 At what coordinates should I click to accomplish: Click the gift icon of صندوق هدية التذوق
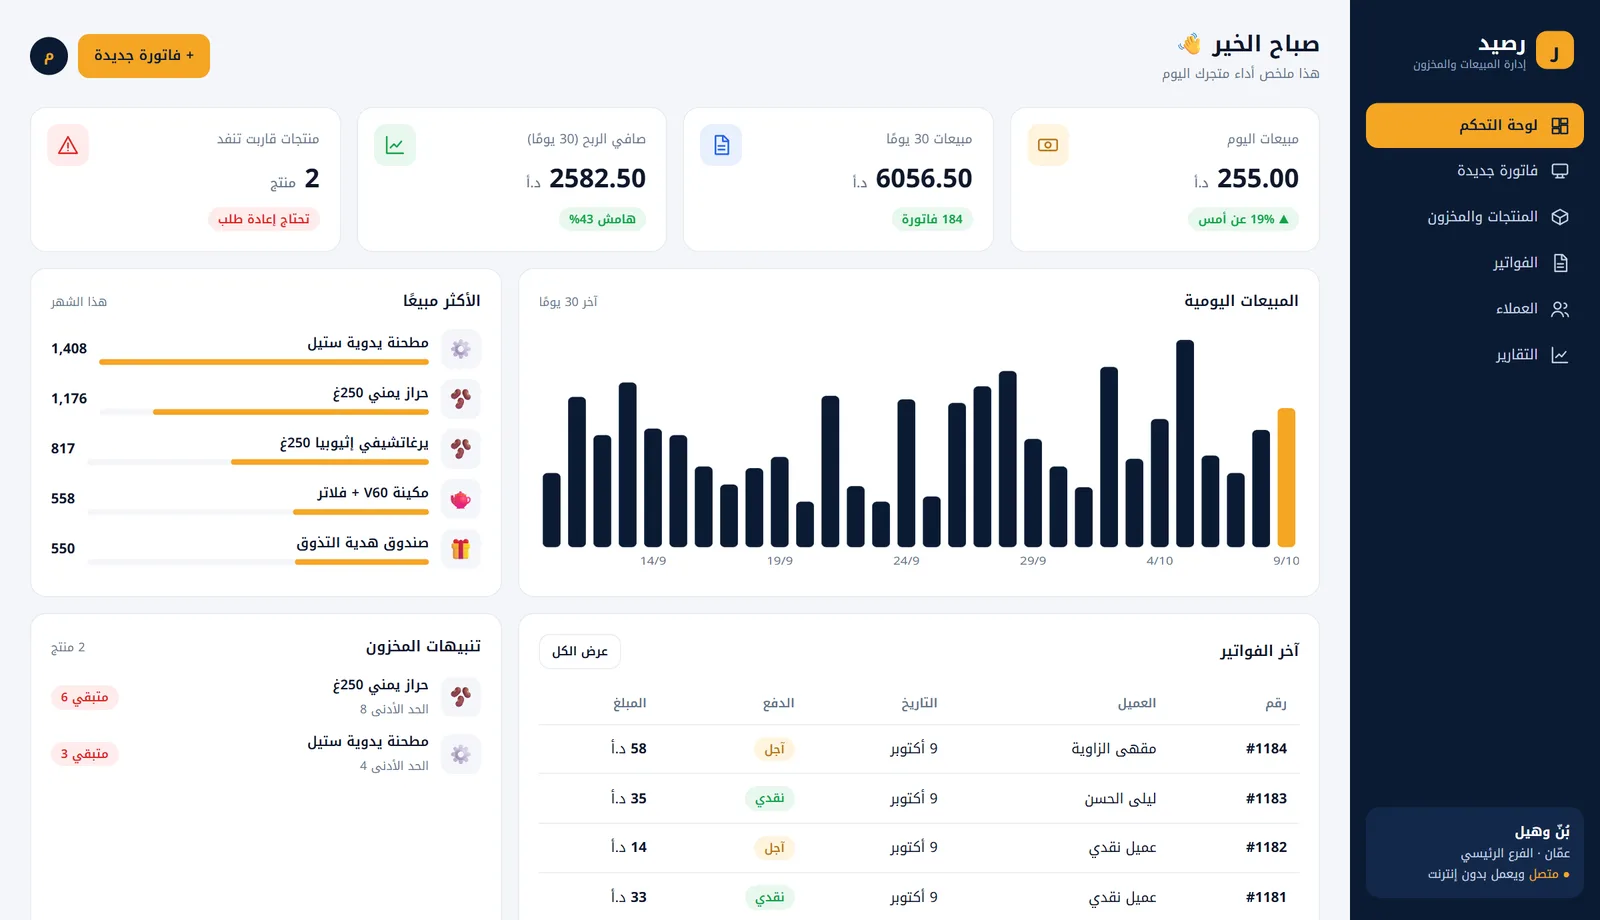click(x=460, y=549)
